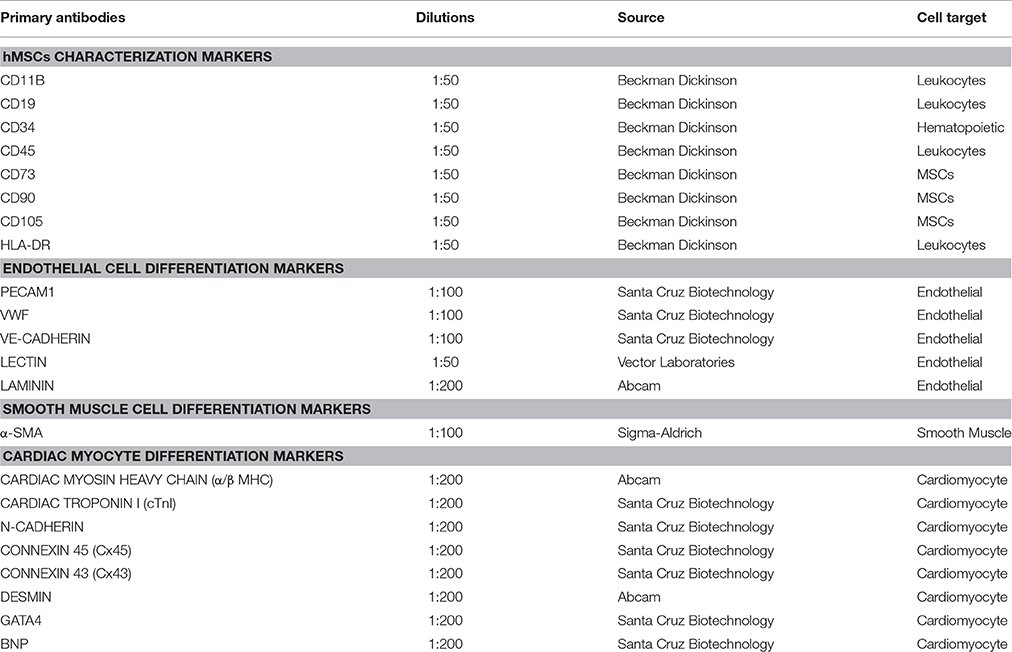Image resolution: width=1012 pixels, height=652 pixels.
Task: Click the HLA-DR antibody cell
Action: [25, 245]
